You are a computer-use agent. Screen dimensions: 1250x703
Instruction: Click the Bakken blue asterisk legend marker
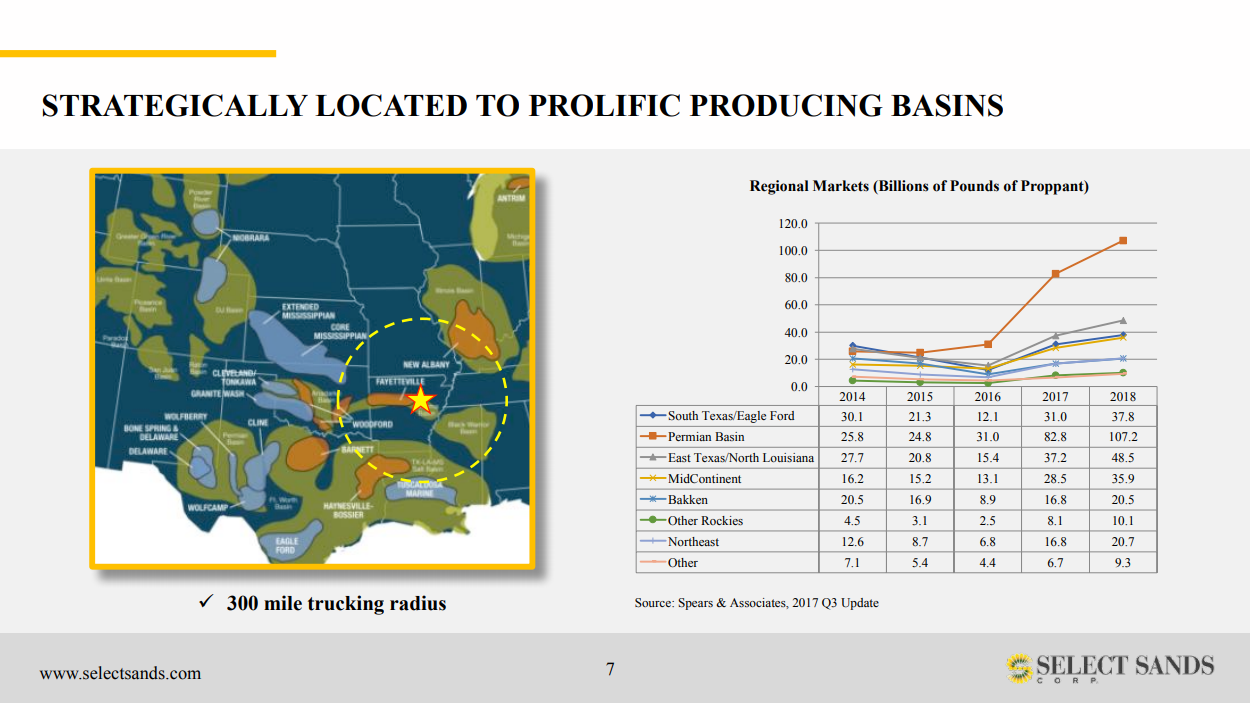click(x=654, y=500)
